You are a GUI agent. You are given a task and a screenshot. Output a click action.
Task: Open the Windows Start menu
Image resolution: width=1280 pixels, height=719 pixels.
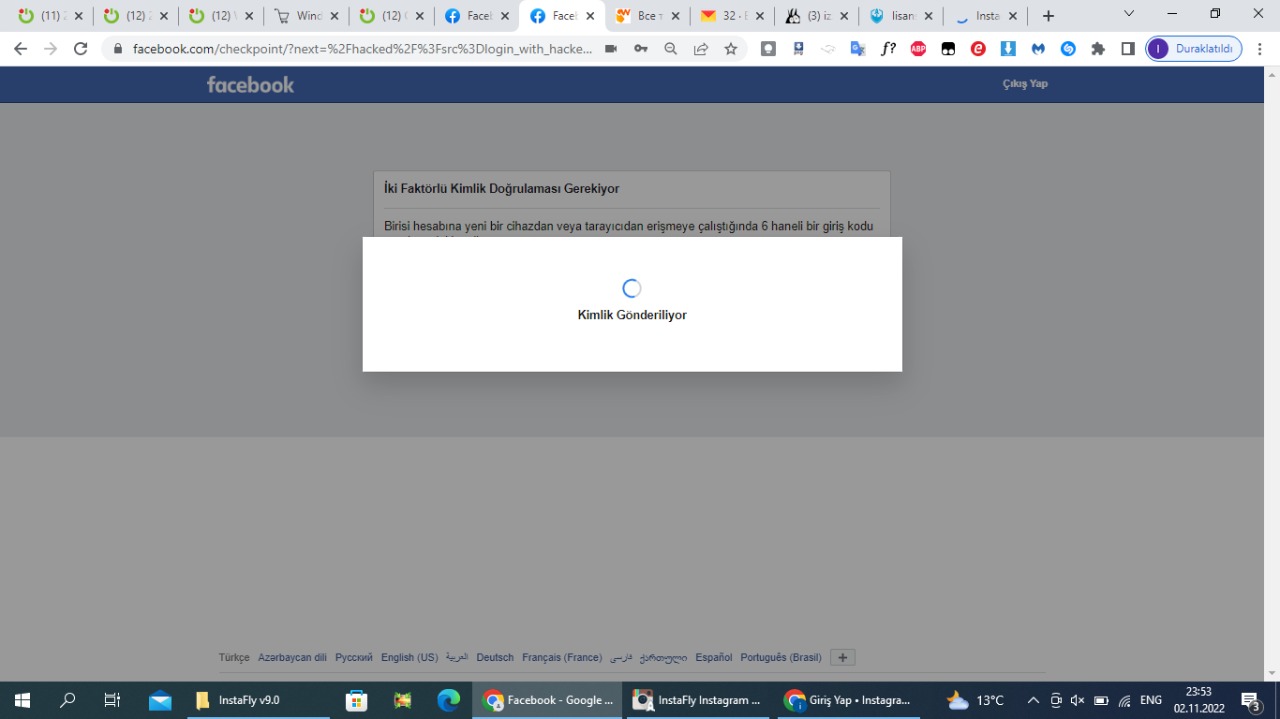(21, 700)
